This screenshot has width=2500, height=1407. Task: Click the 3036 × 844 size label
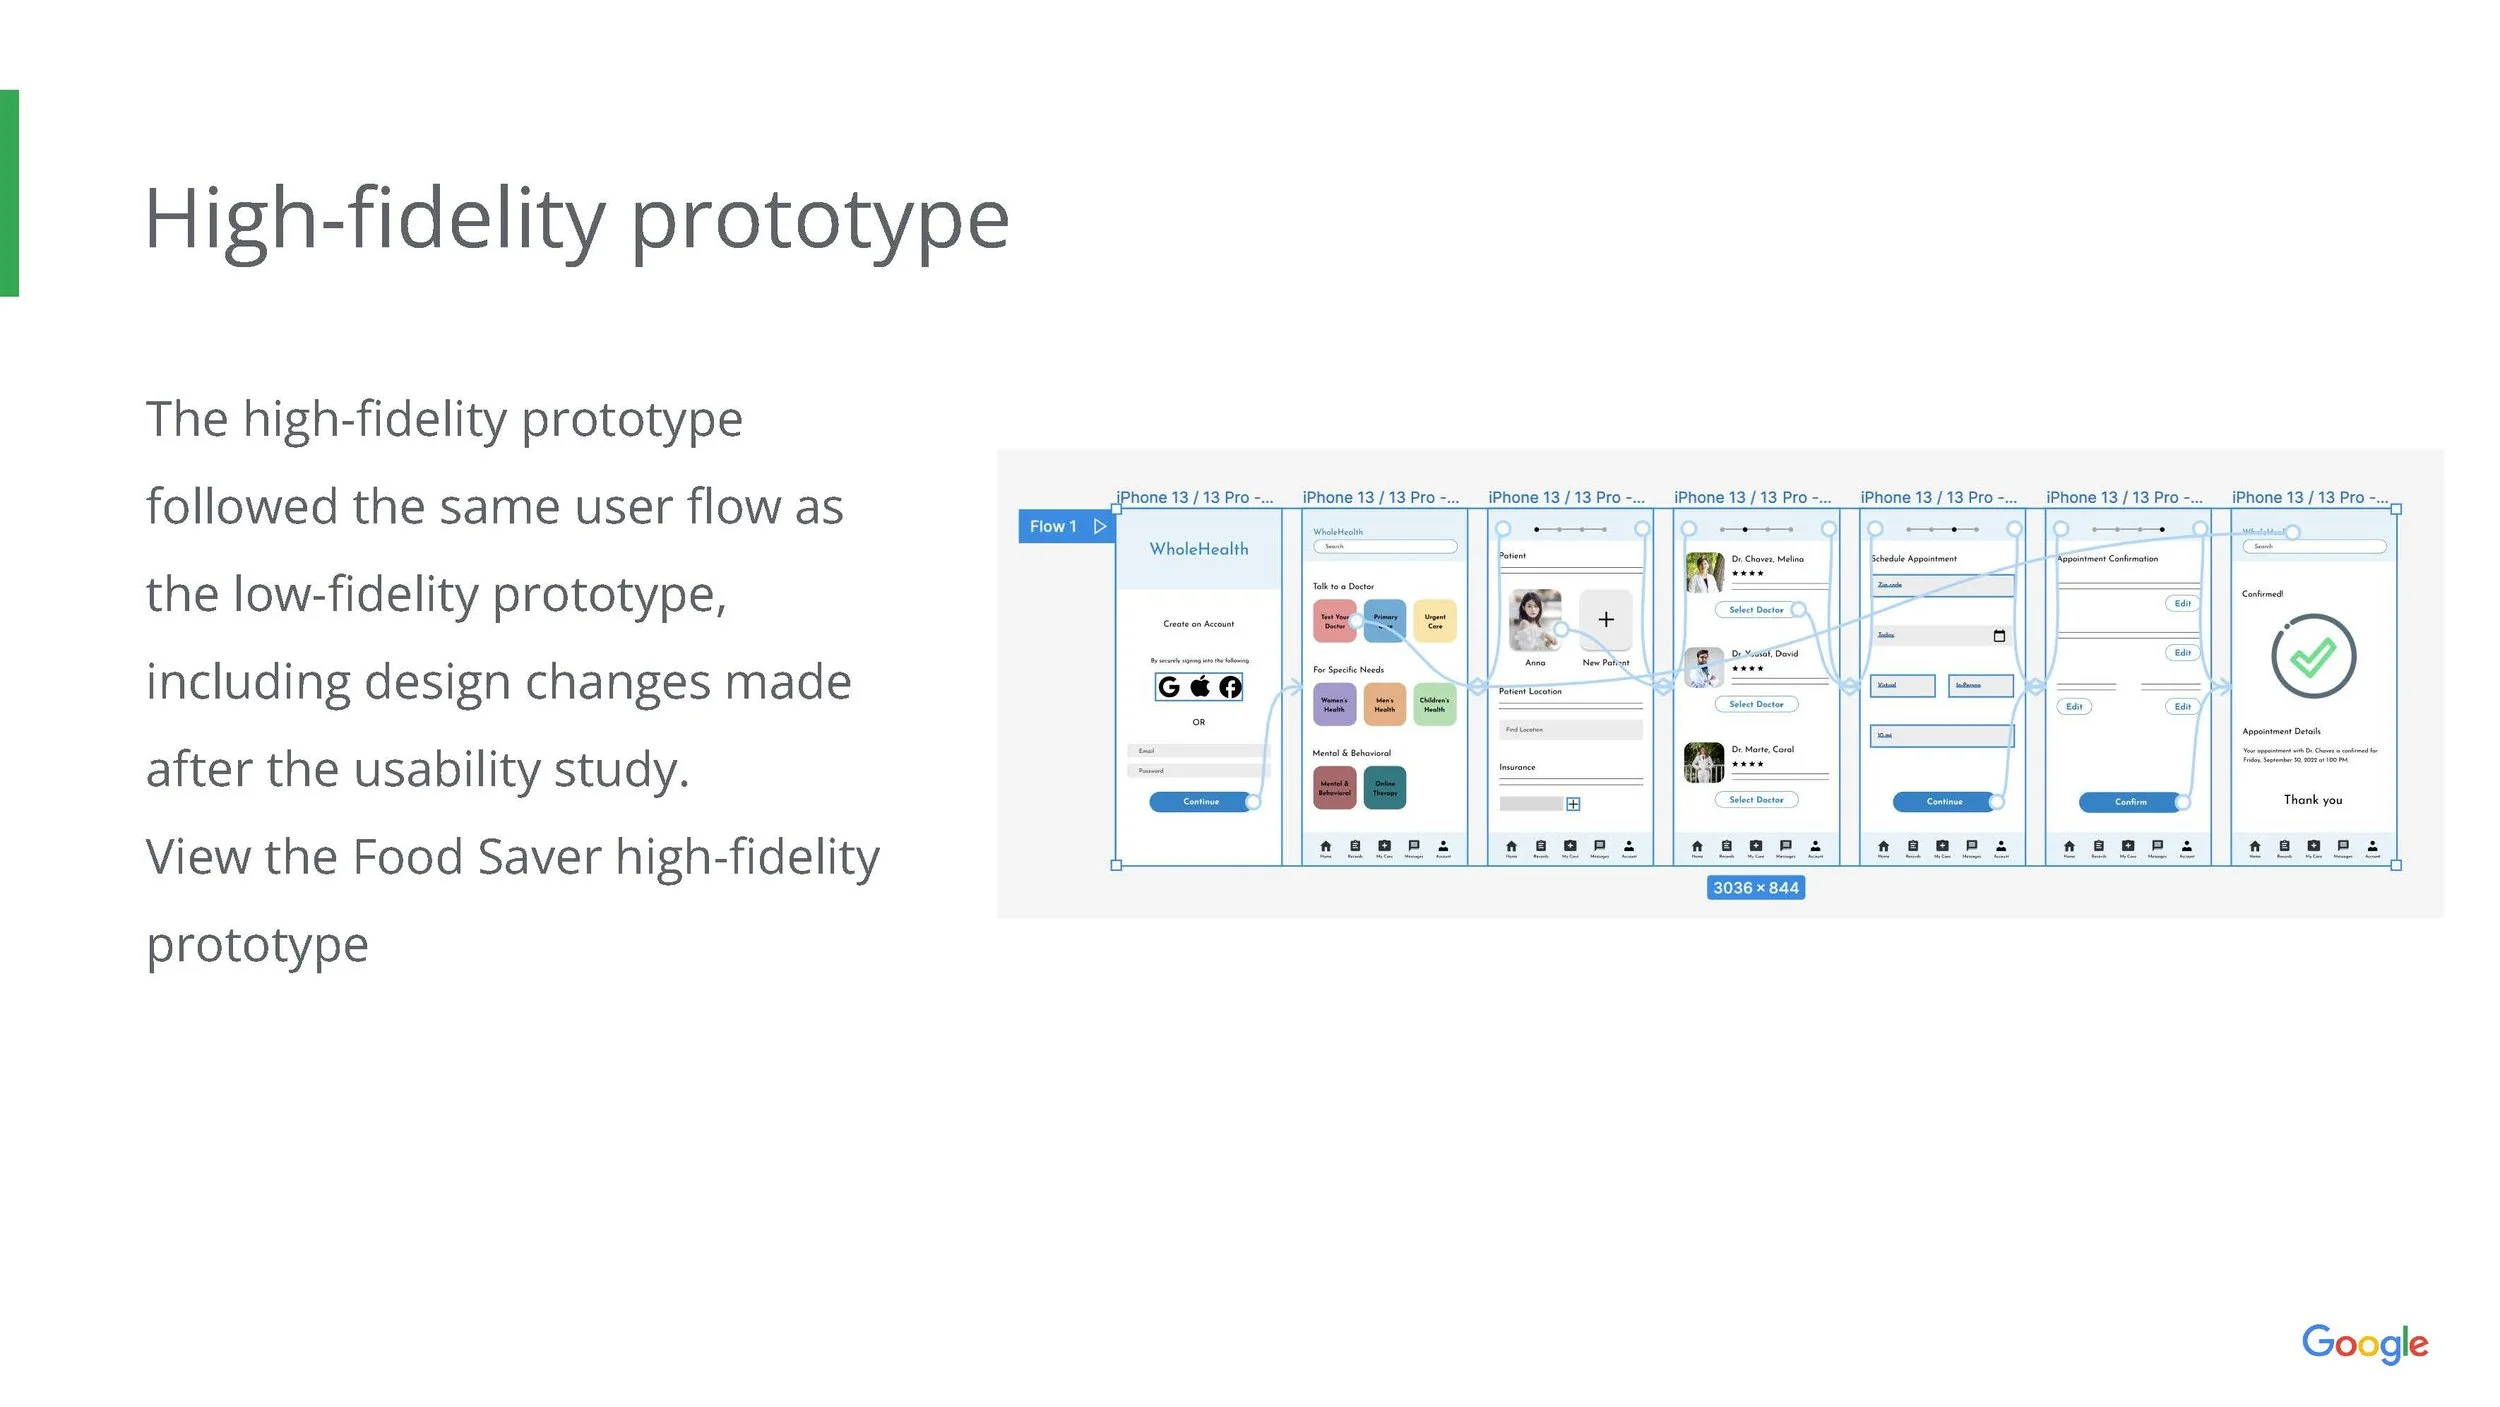click(x=1756, y=888)
